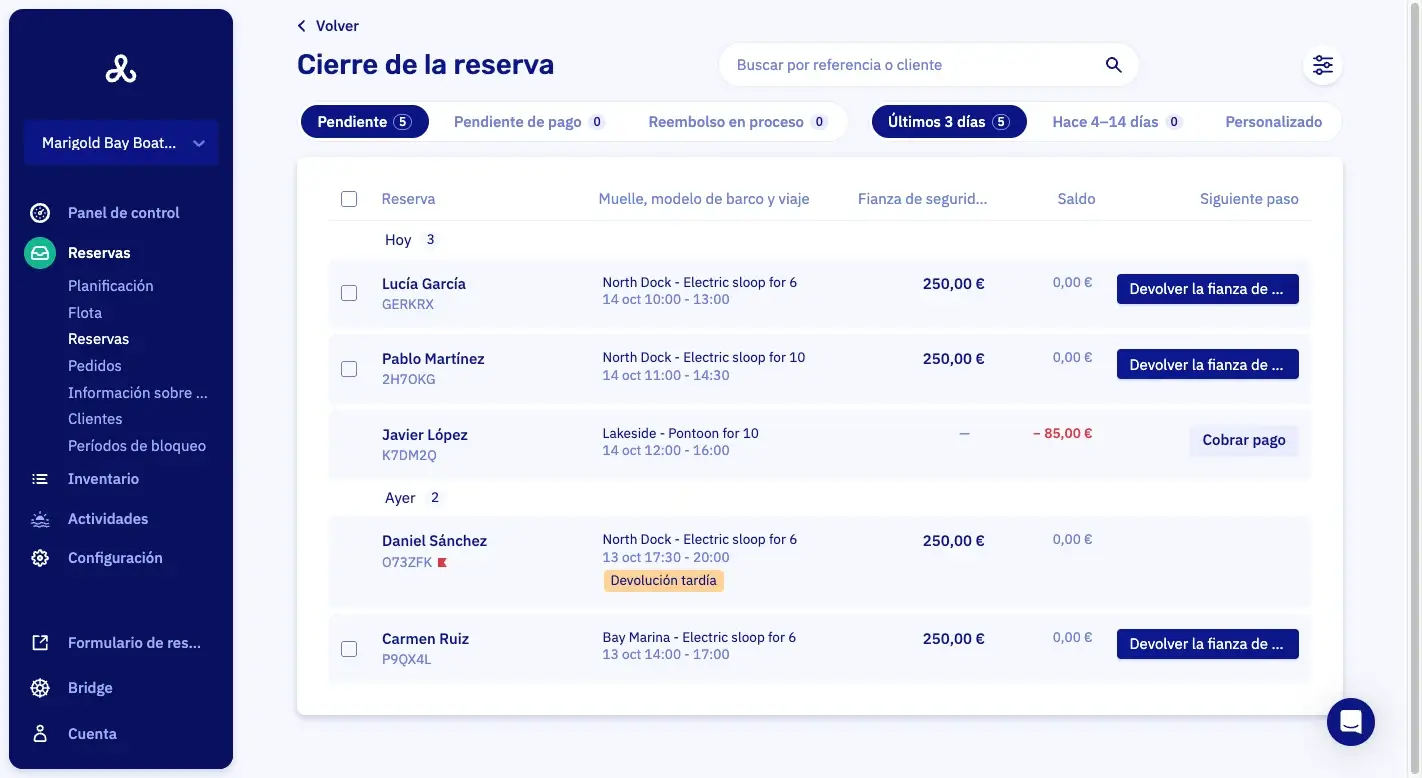The image size is (1422, 778).
Task: Click the Devolución tardía badge
Action: [664, 581]
